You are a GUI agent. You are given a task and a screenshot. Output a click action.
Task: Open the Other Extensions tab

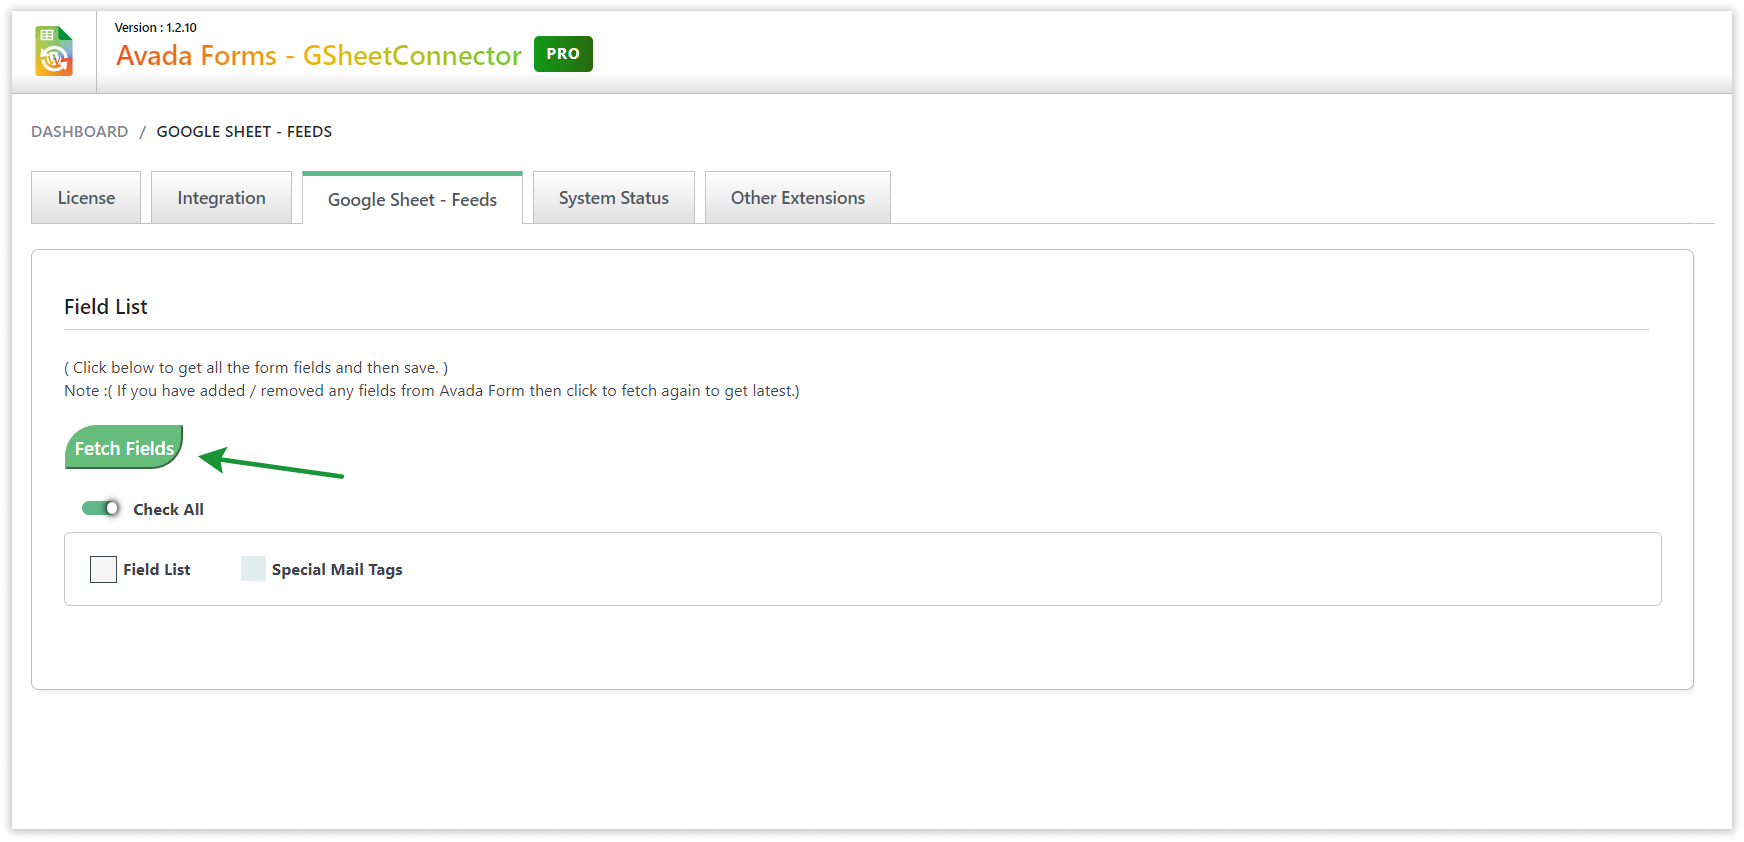797,198
